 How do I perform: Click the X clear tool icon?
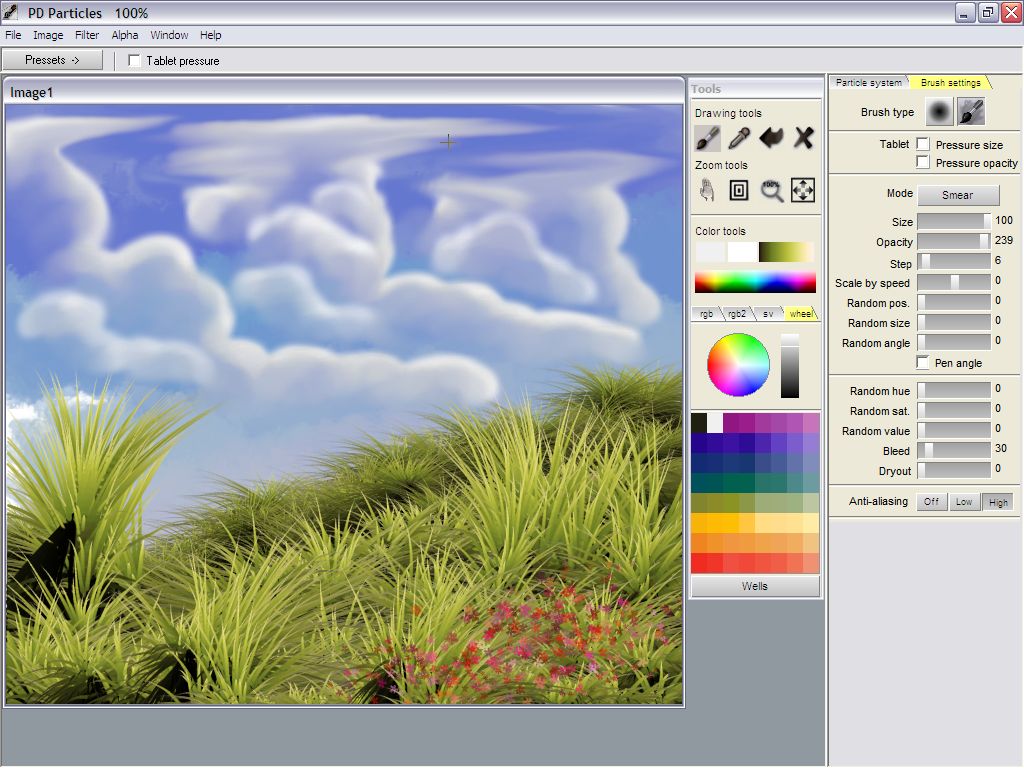click(803, 138)
